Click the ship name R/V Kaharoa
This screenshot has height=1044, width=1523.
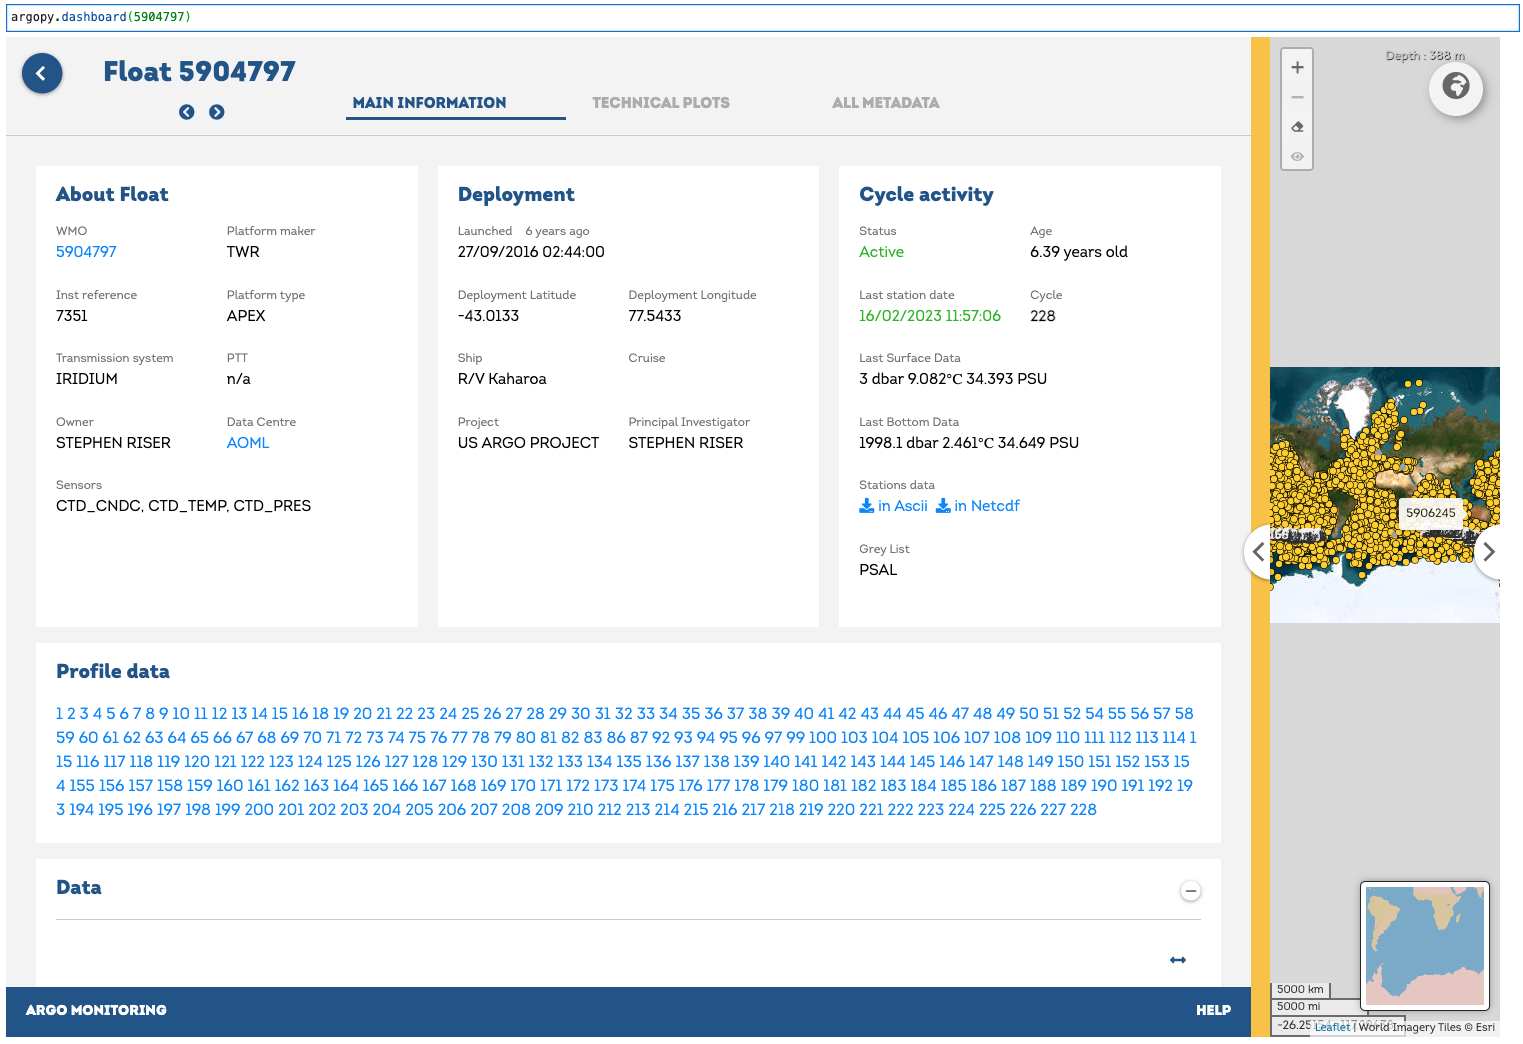pos(502,379)
